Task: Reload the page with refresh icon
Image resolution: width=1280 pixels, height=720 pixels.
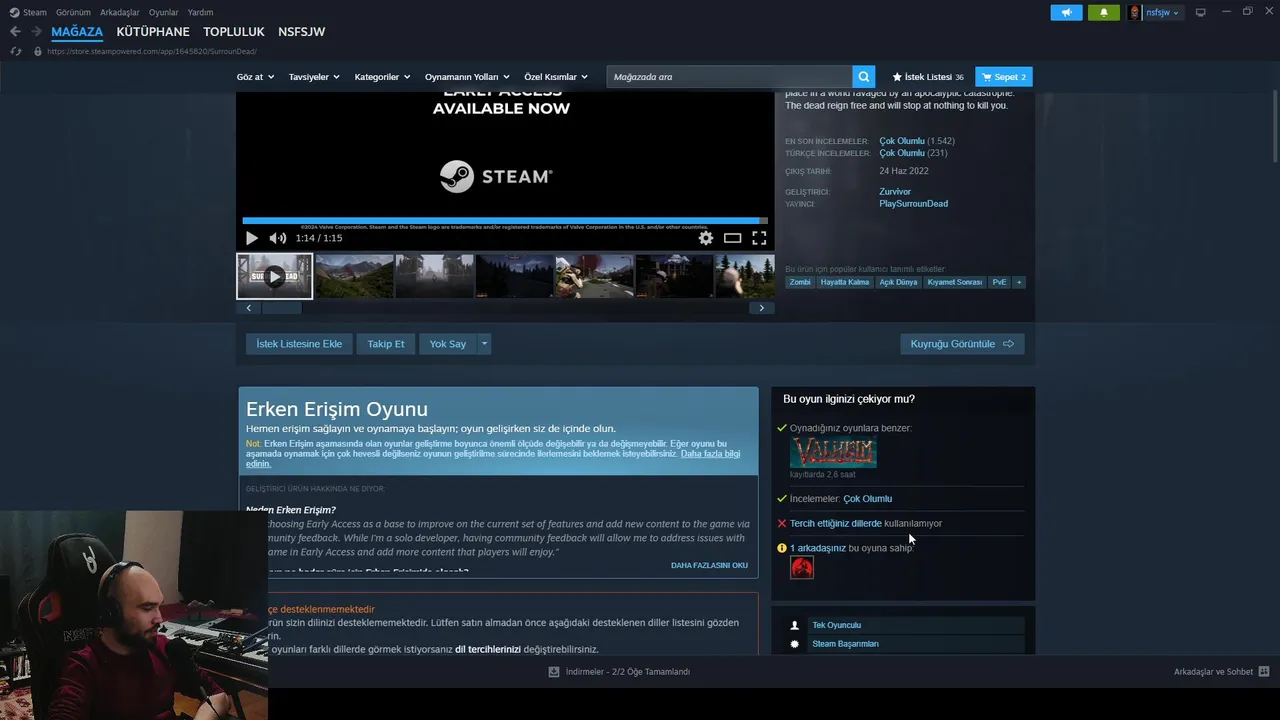Action: [x=15, y=51]
